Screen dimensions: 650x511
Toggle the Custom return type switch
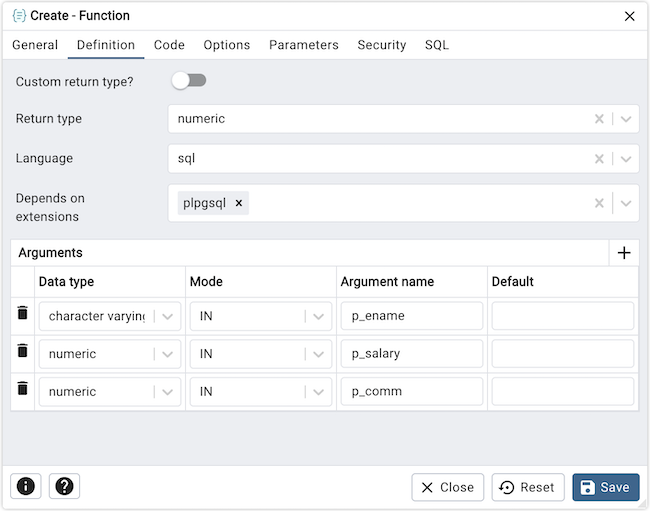click(x=189, y=80)
